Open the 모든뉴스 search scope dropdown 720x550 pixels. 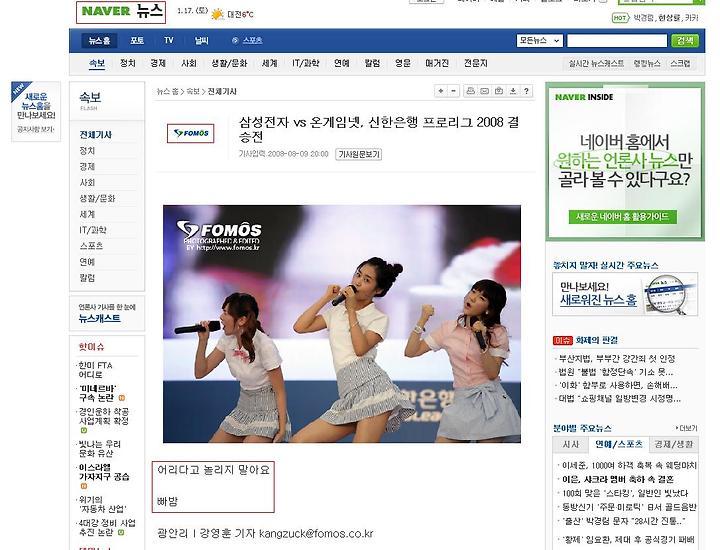pos(539,41)
